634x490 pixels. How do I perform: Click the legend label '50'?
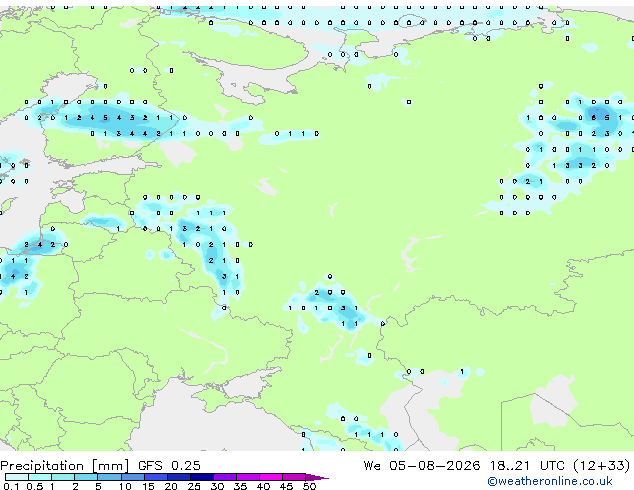click(309, 486)
